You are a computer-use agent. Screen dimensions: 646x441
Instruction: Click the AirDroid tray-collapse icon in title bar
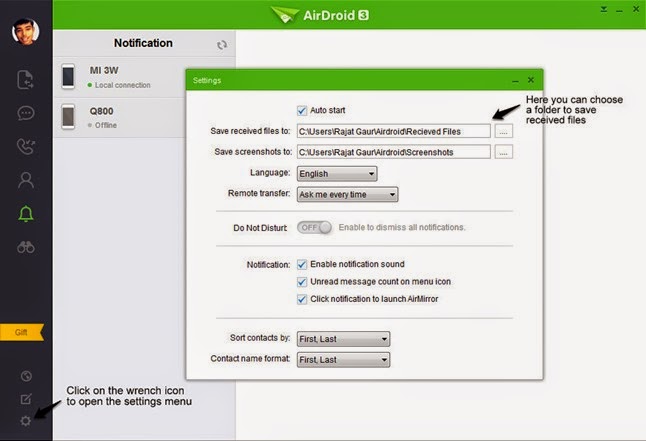(604, 9)
